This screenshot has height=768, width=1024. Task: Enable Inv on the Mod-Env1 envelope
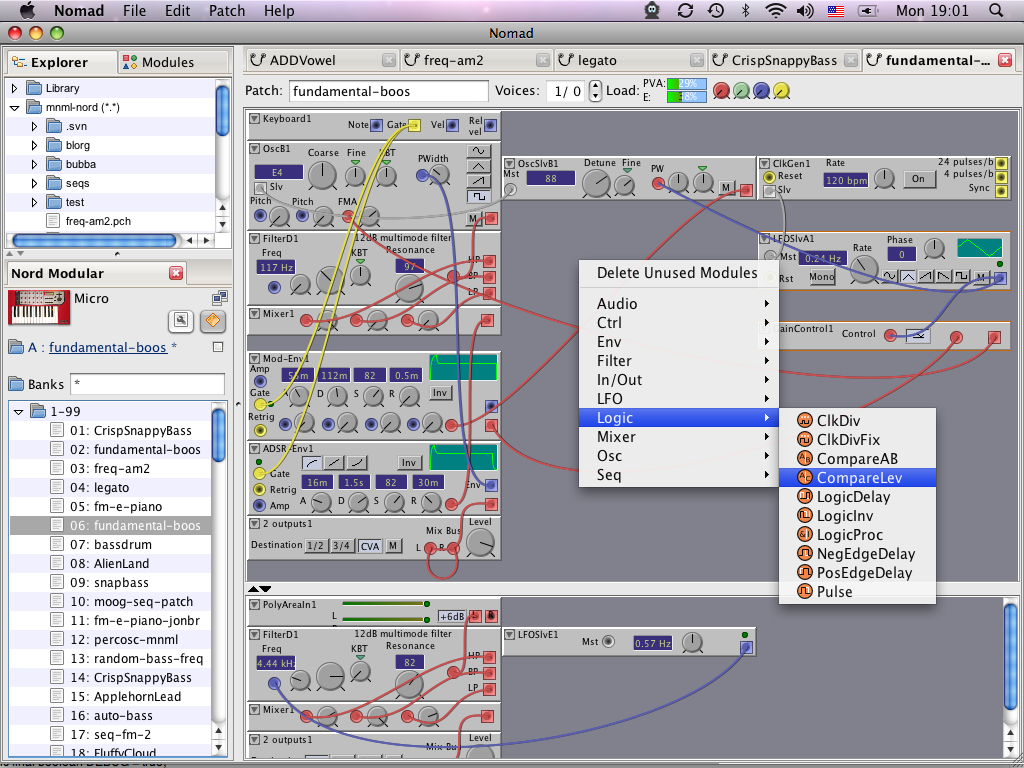click(440, 393)
